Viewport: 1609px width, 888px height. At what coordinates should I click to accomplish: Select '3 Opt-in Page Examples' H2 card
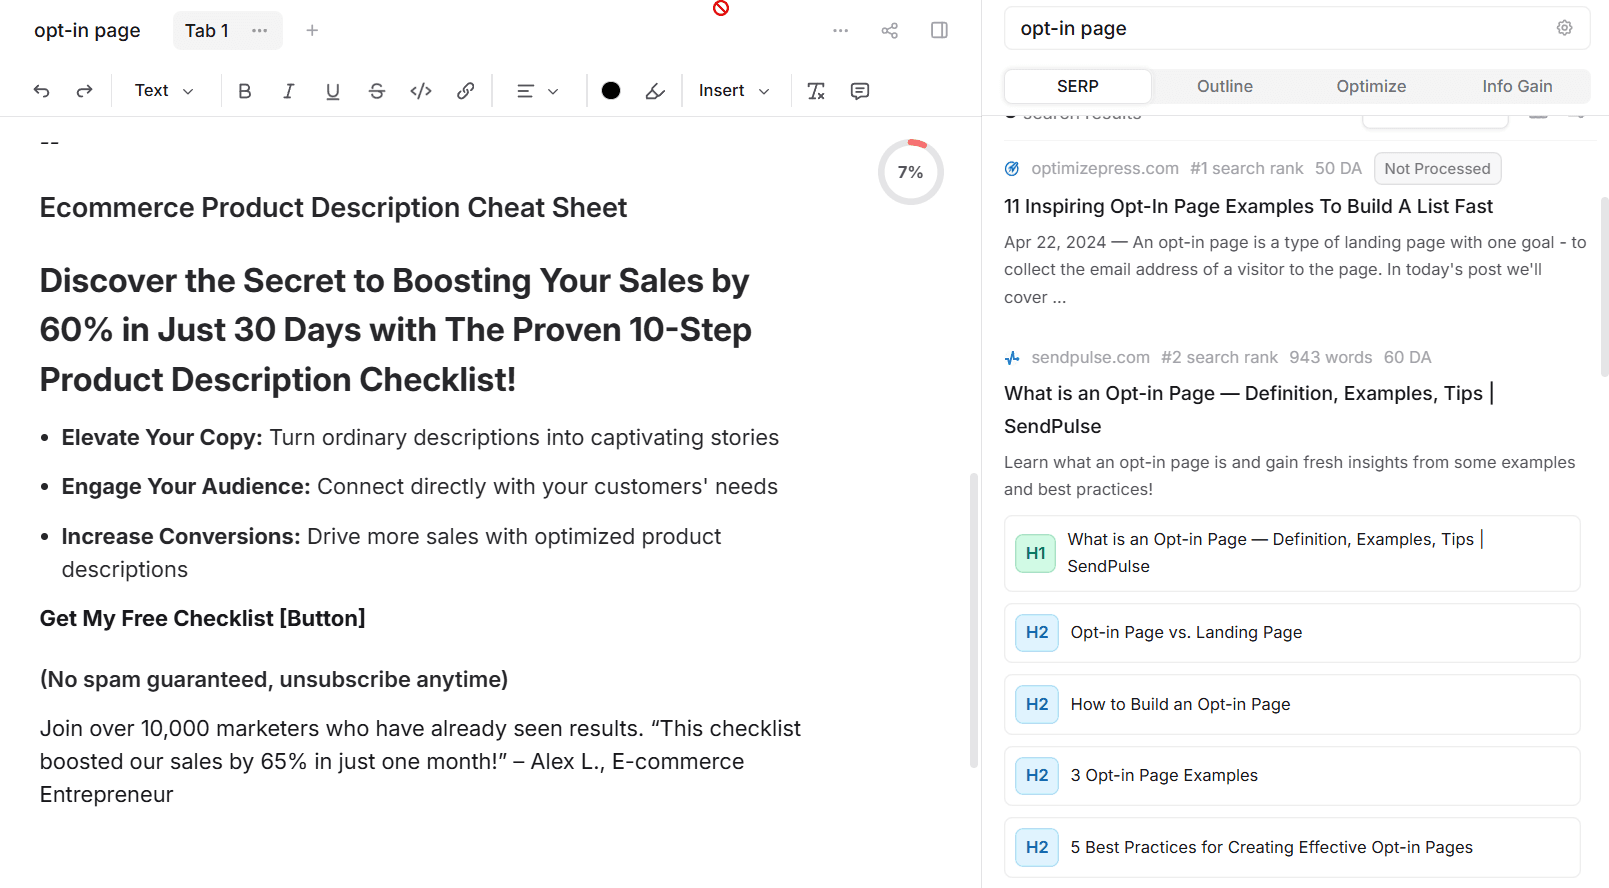[1292, 776]
